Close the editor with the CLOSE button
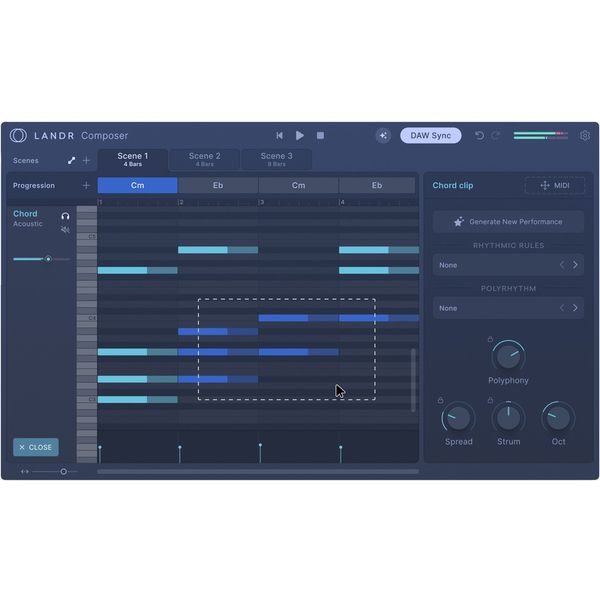This screenshot has height=600, width=600. click(36, 447)
